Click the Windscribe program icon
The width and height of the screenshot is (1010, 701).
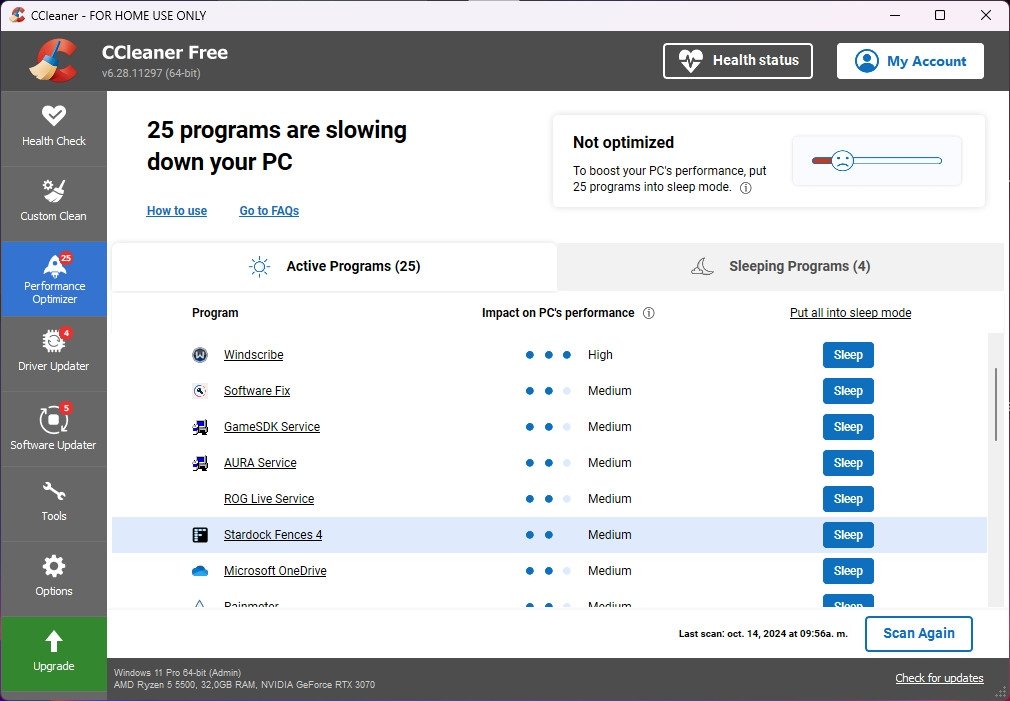[x=200, y=355]
